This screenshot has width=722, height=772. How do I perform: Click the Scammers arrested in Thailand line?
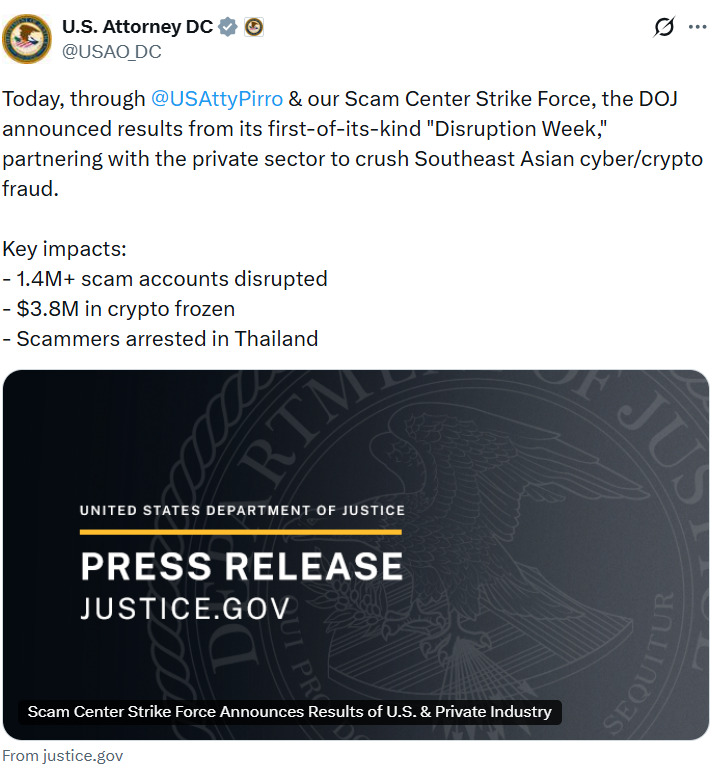point(160,339)
